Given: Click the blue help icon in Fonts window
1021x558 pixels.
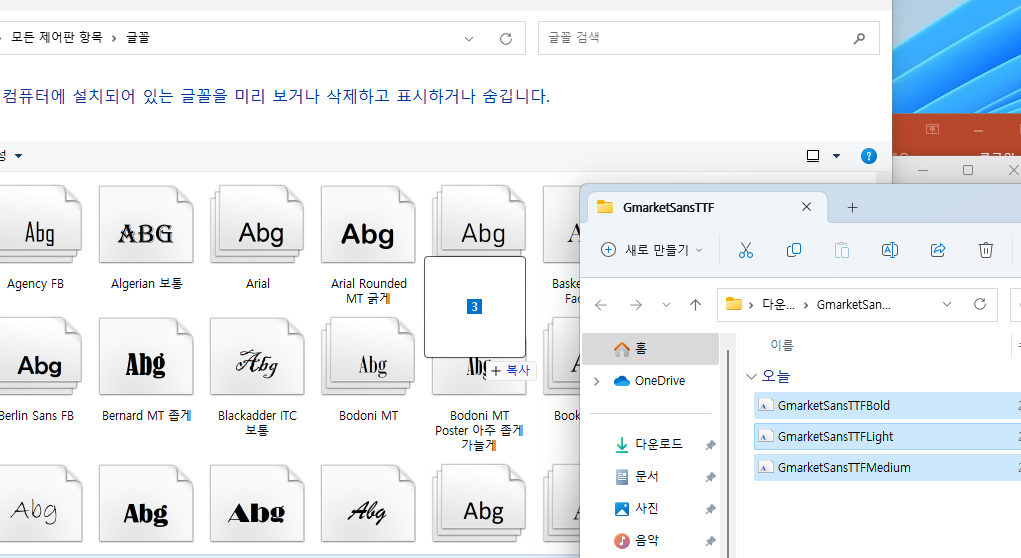Looking at the screenshot, I should pos(869,156).
